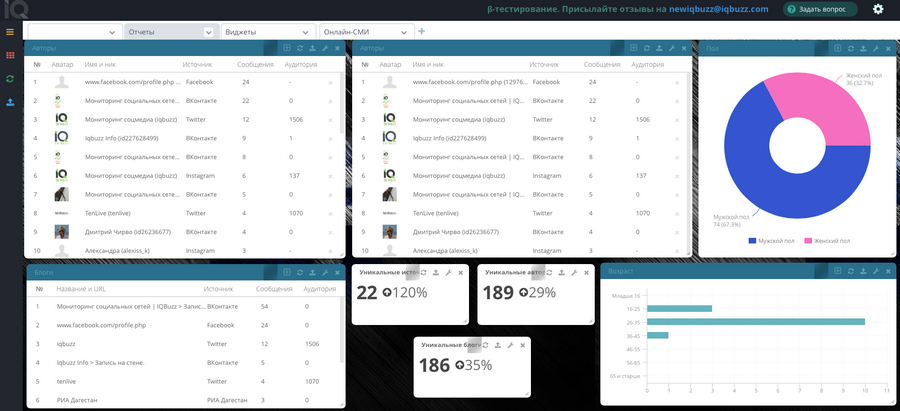The width and height of the screenshot is (900, 411).
Task: Sort left Авторы table by Сообщения column
Action: point(255,65)
